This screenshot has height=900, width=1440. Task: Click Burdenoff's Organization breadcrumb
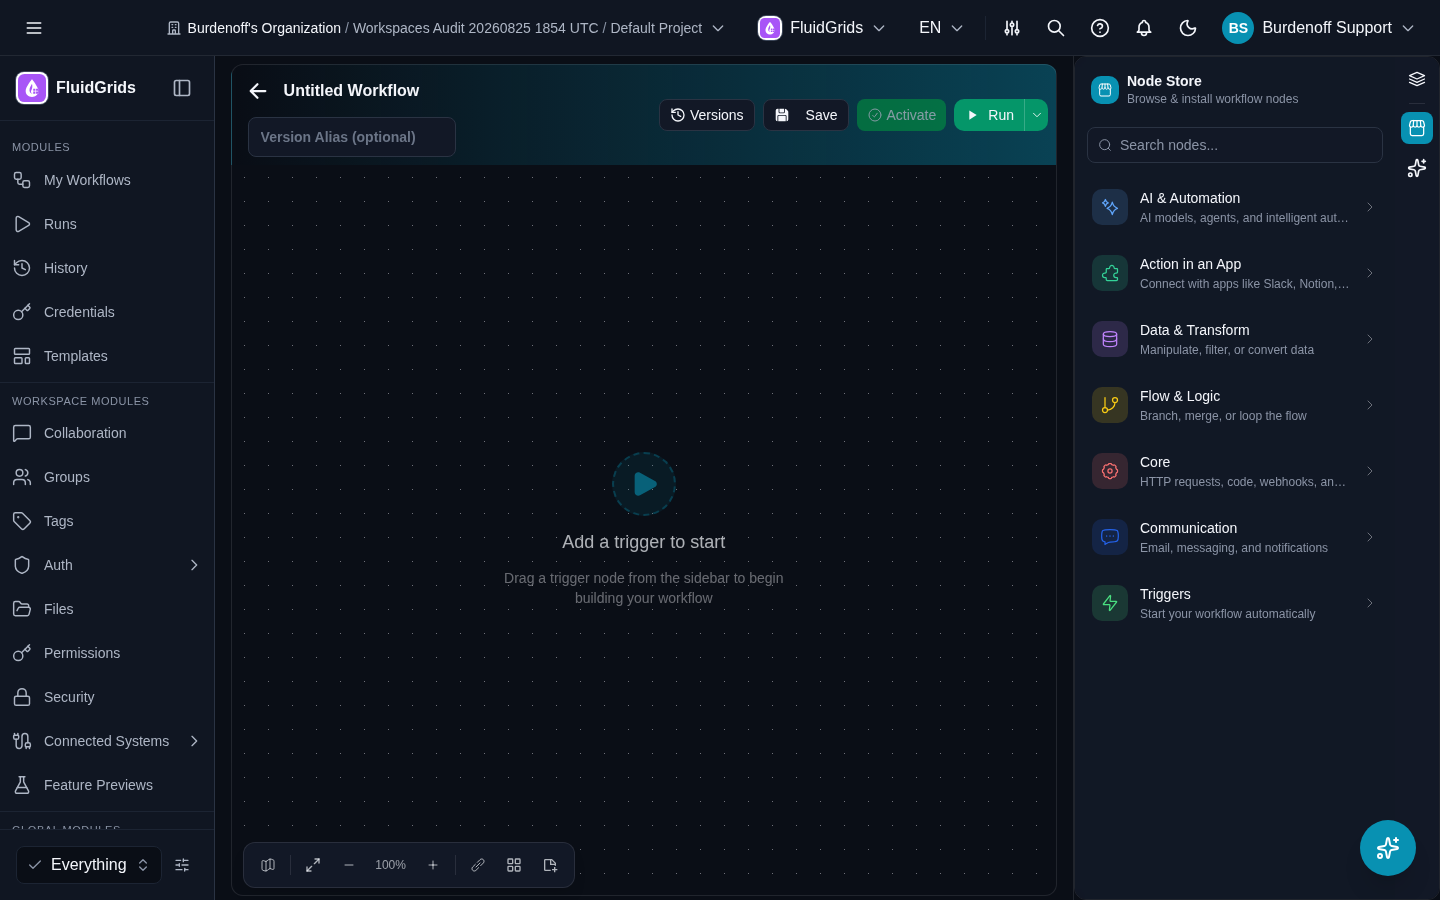[264, 28]
